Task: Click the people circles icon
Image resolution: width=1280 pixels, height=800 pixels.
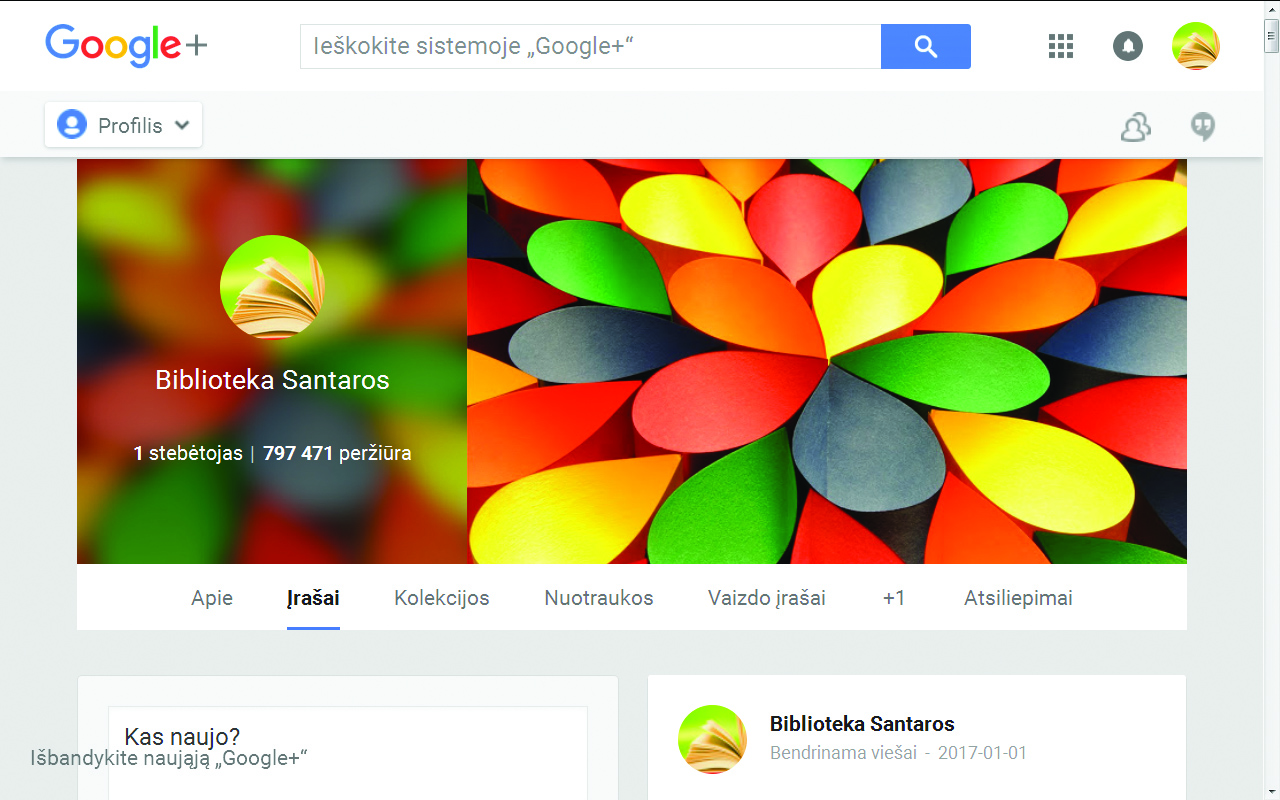Action: (x=1136, y=127)
